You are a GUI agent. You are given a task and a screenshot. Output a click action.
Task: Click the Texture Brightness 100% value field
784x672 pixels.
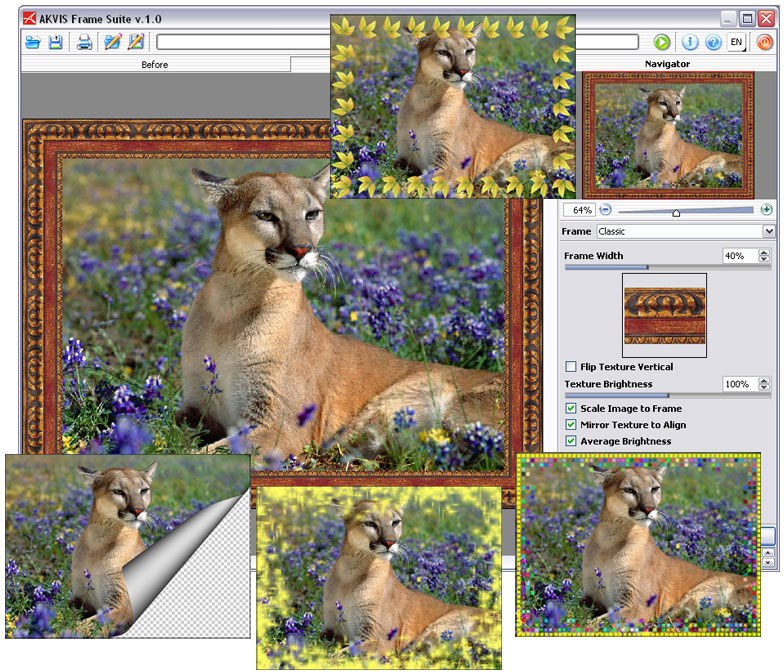tap(740, 384)
